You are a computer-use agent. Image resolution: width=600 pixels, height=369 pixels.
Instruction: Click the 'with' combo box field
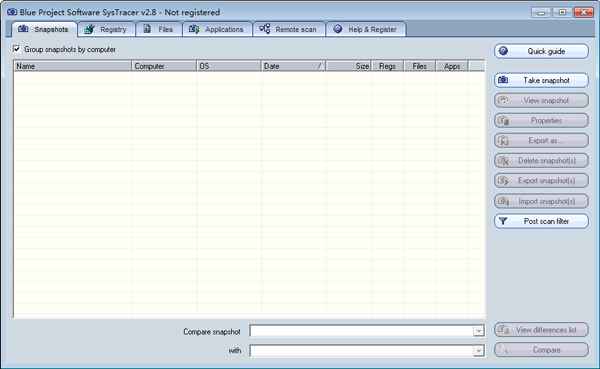367,351
